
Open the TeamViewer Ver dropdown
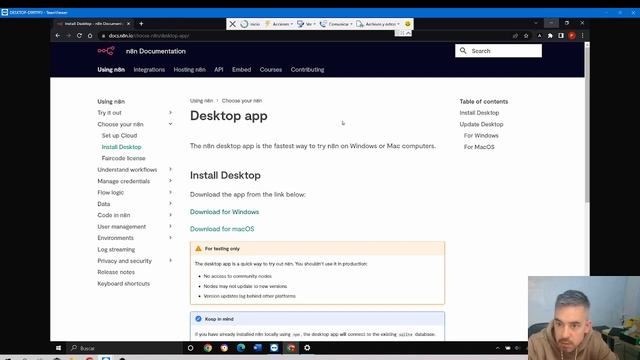pos(307,24)
